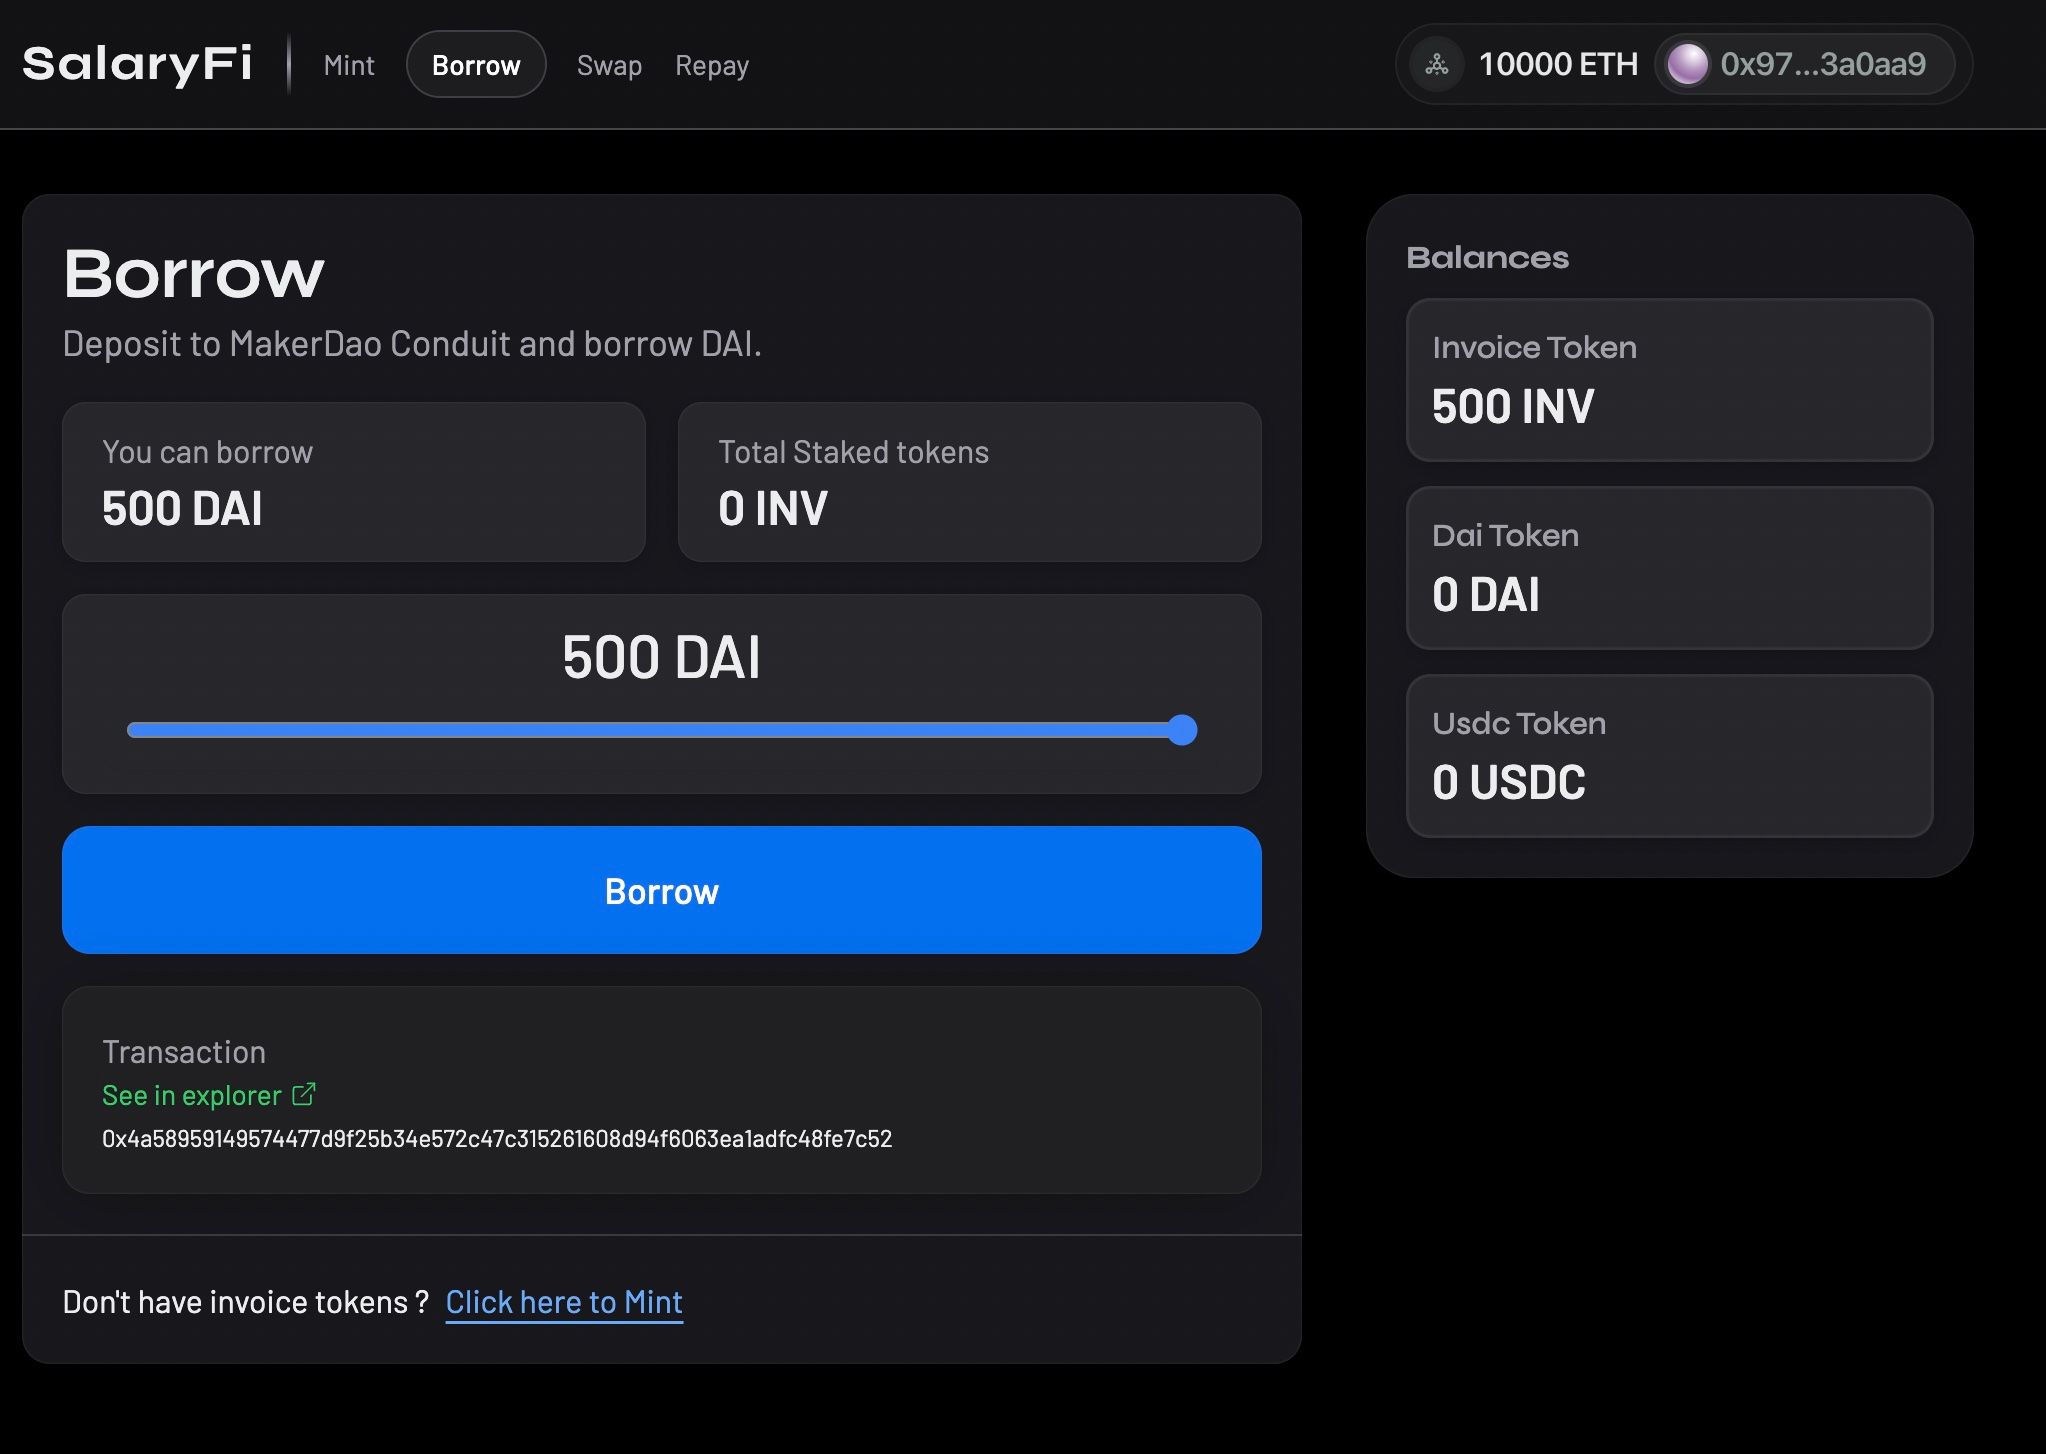This screenshot has height=1454, width=2046.
Task: Click the wallet address 0x97...3a0aa9
Action: click(x=1823, y=63)
